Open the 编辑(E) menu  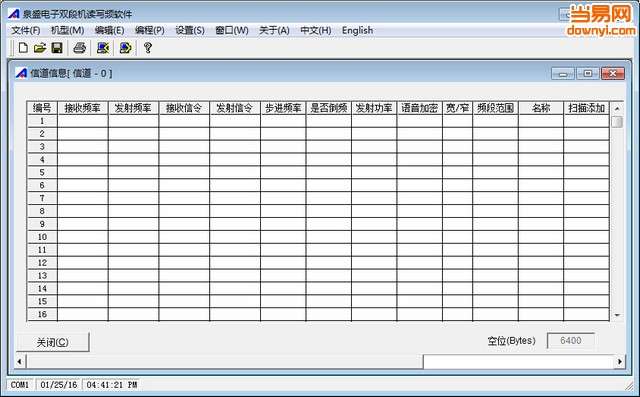tap(109, 31)
